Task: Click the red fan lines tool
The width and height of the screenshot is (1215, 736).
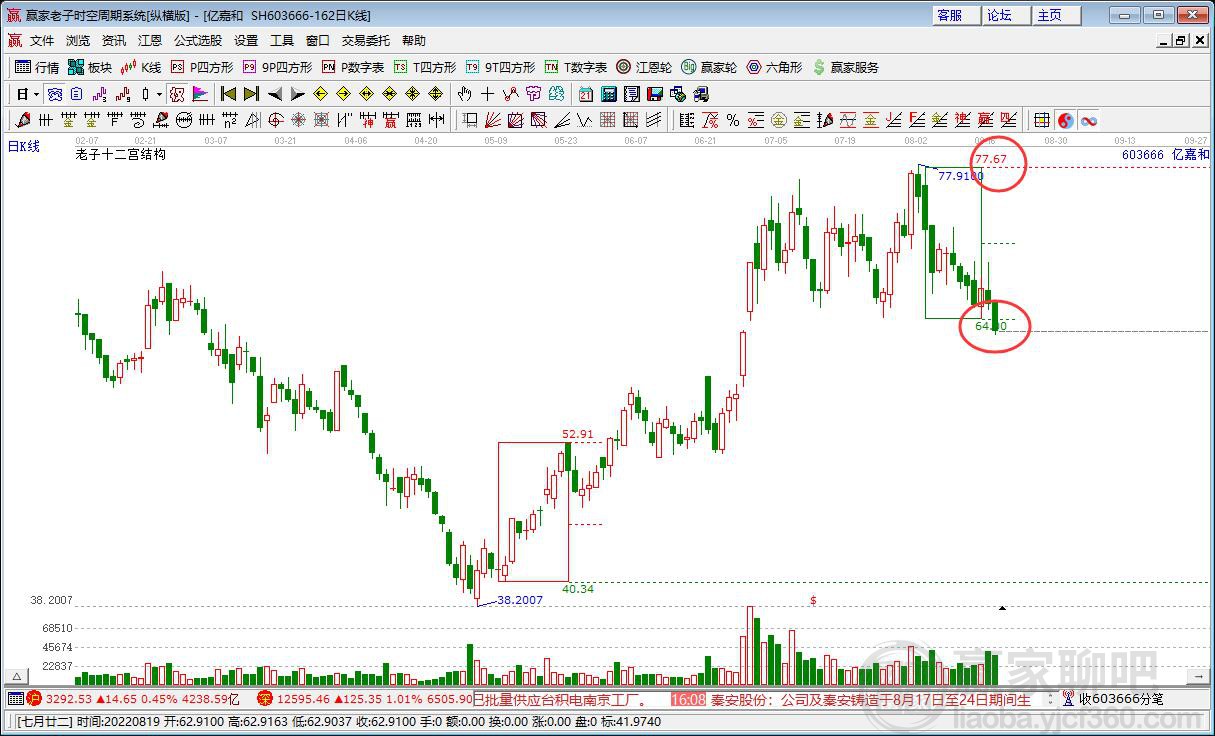Action: tap(492, 120)
